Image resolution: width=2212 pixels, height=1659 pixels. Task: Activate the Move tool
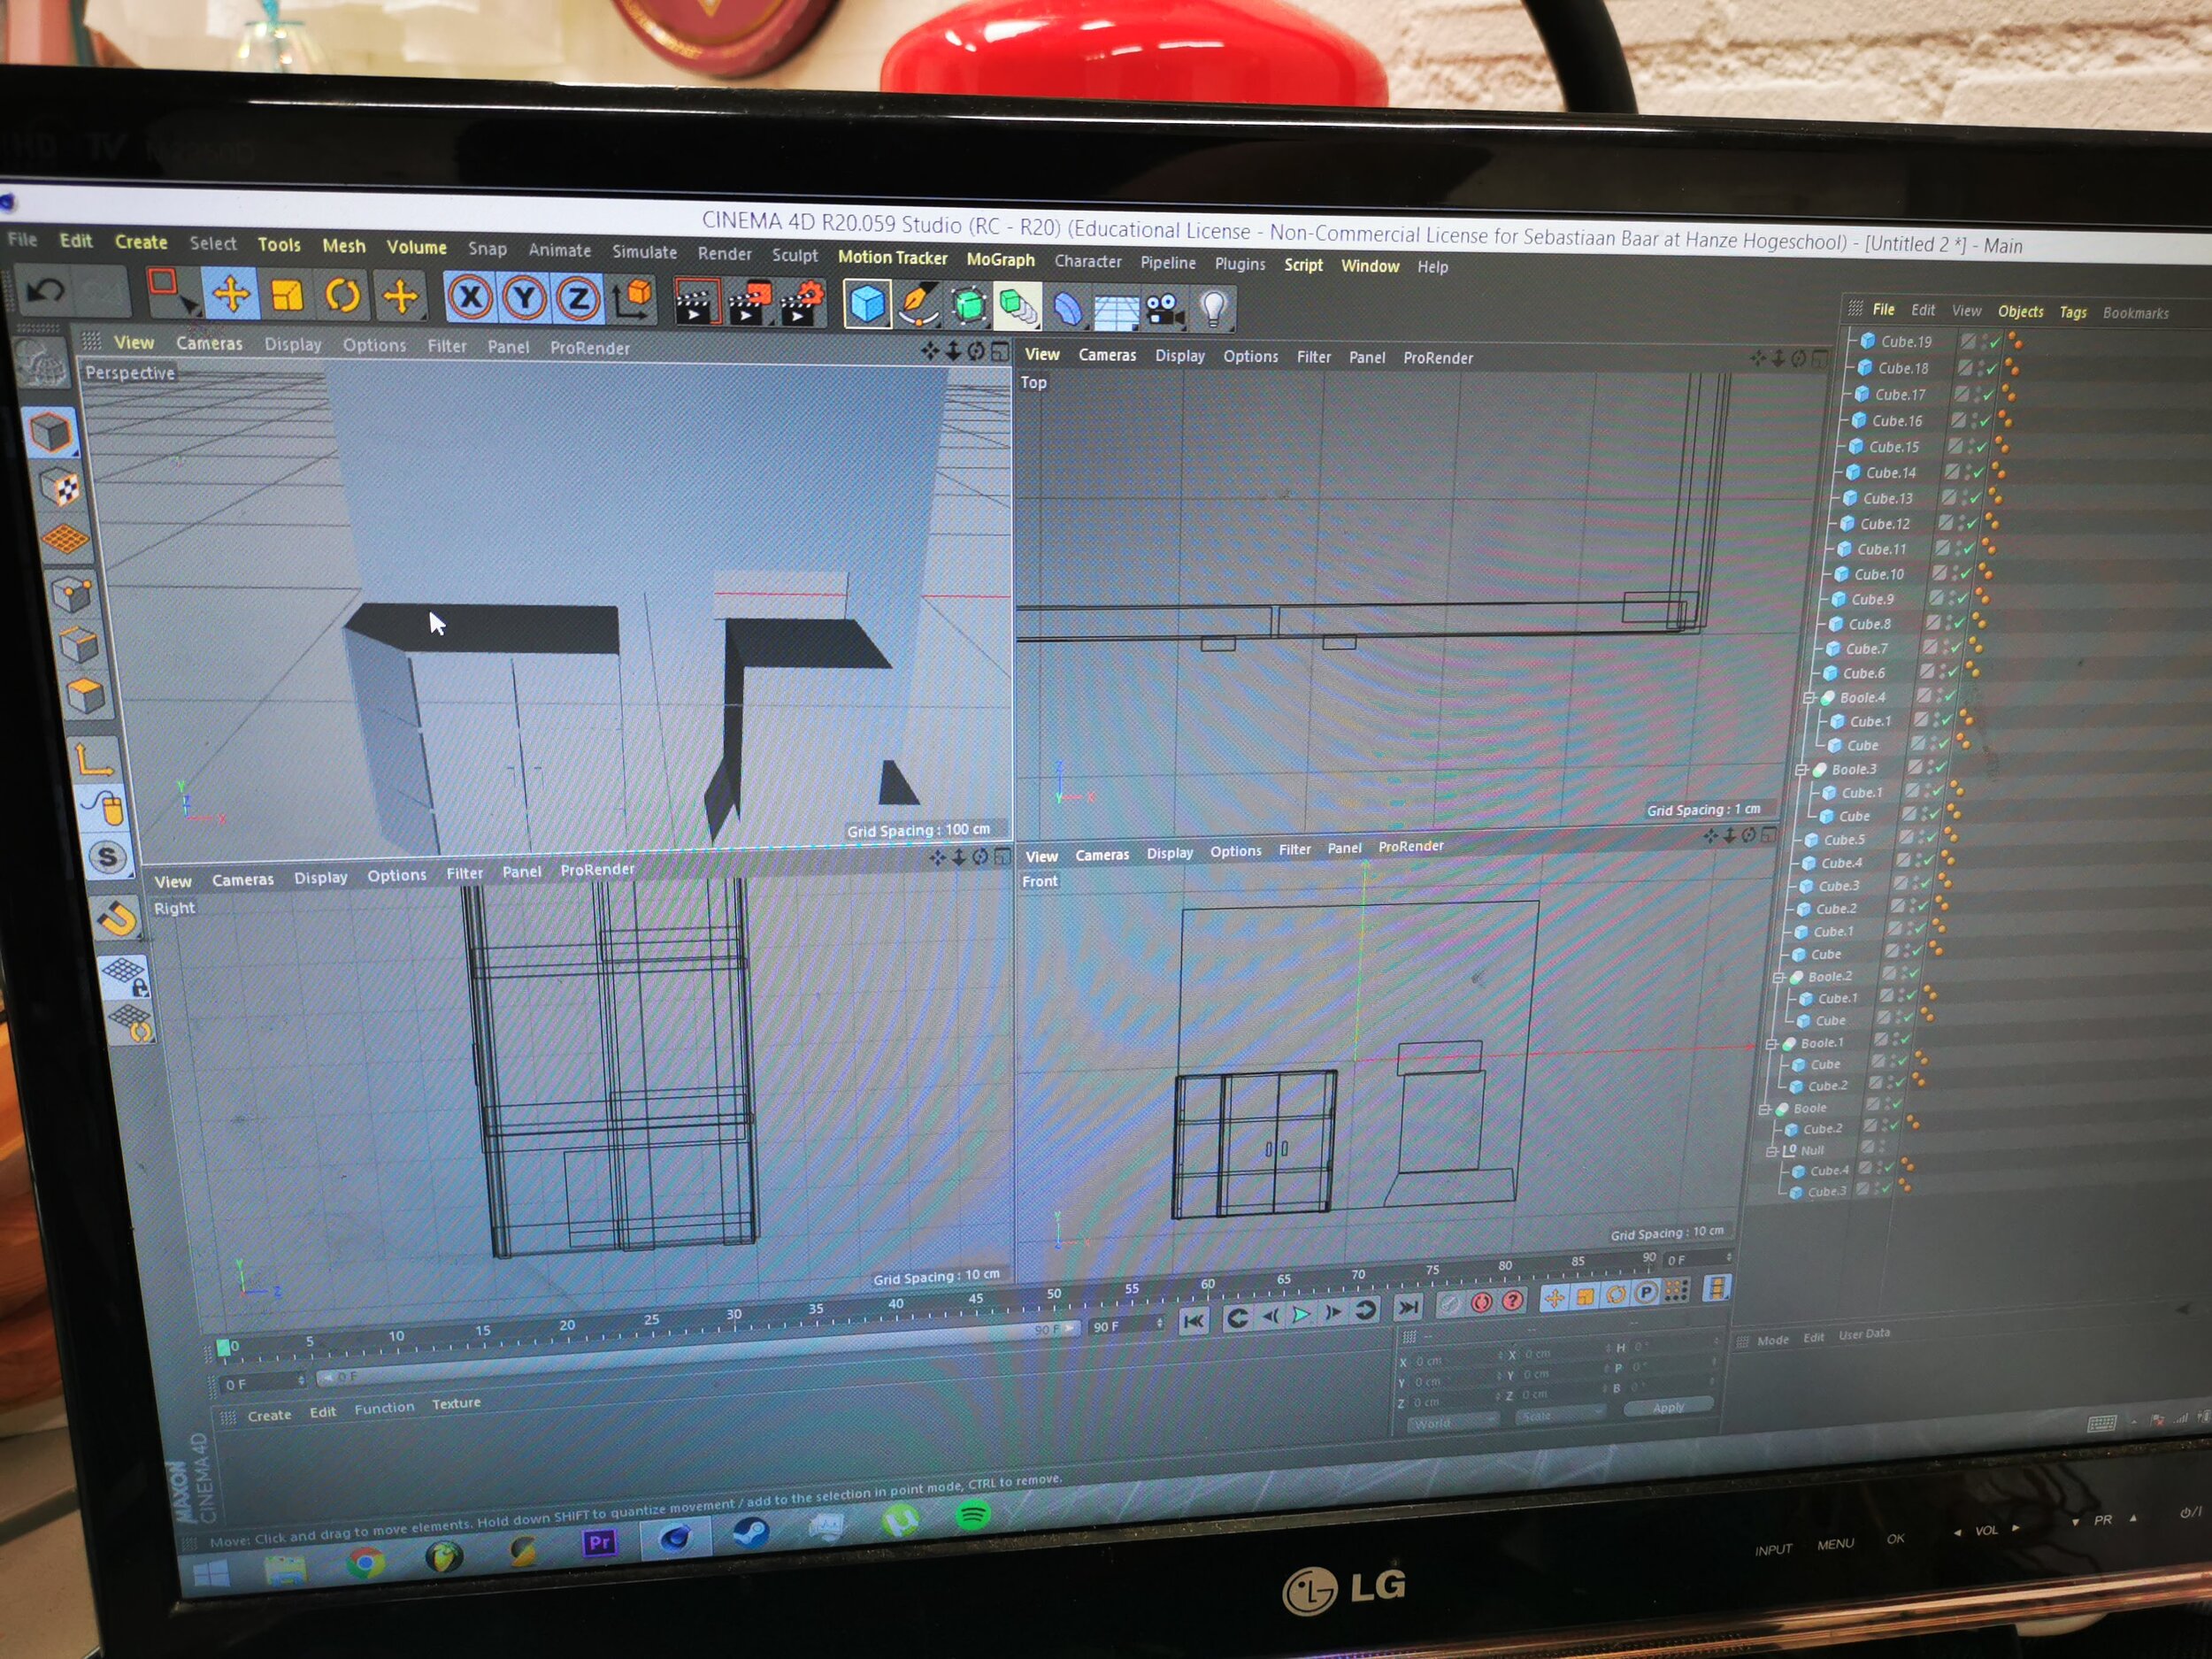231,294
